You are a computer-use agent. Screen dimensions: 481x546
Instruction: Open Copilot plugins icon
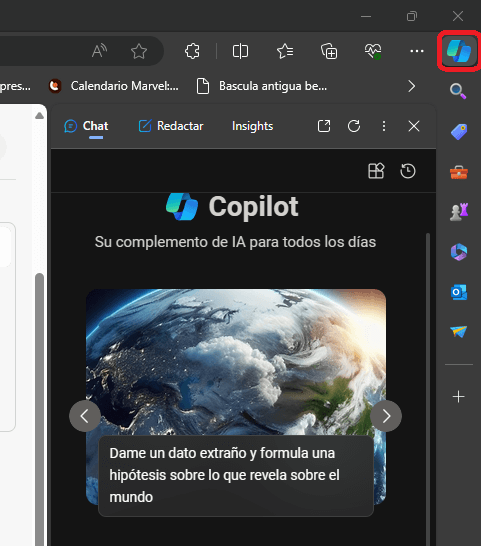pyautogui.click(x=376, y=171)
